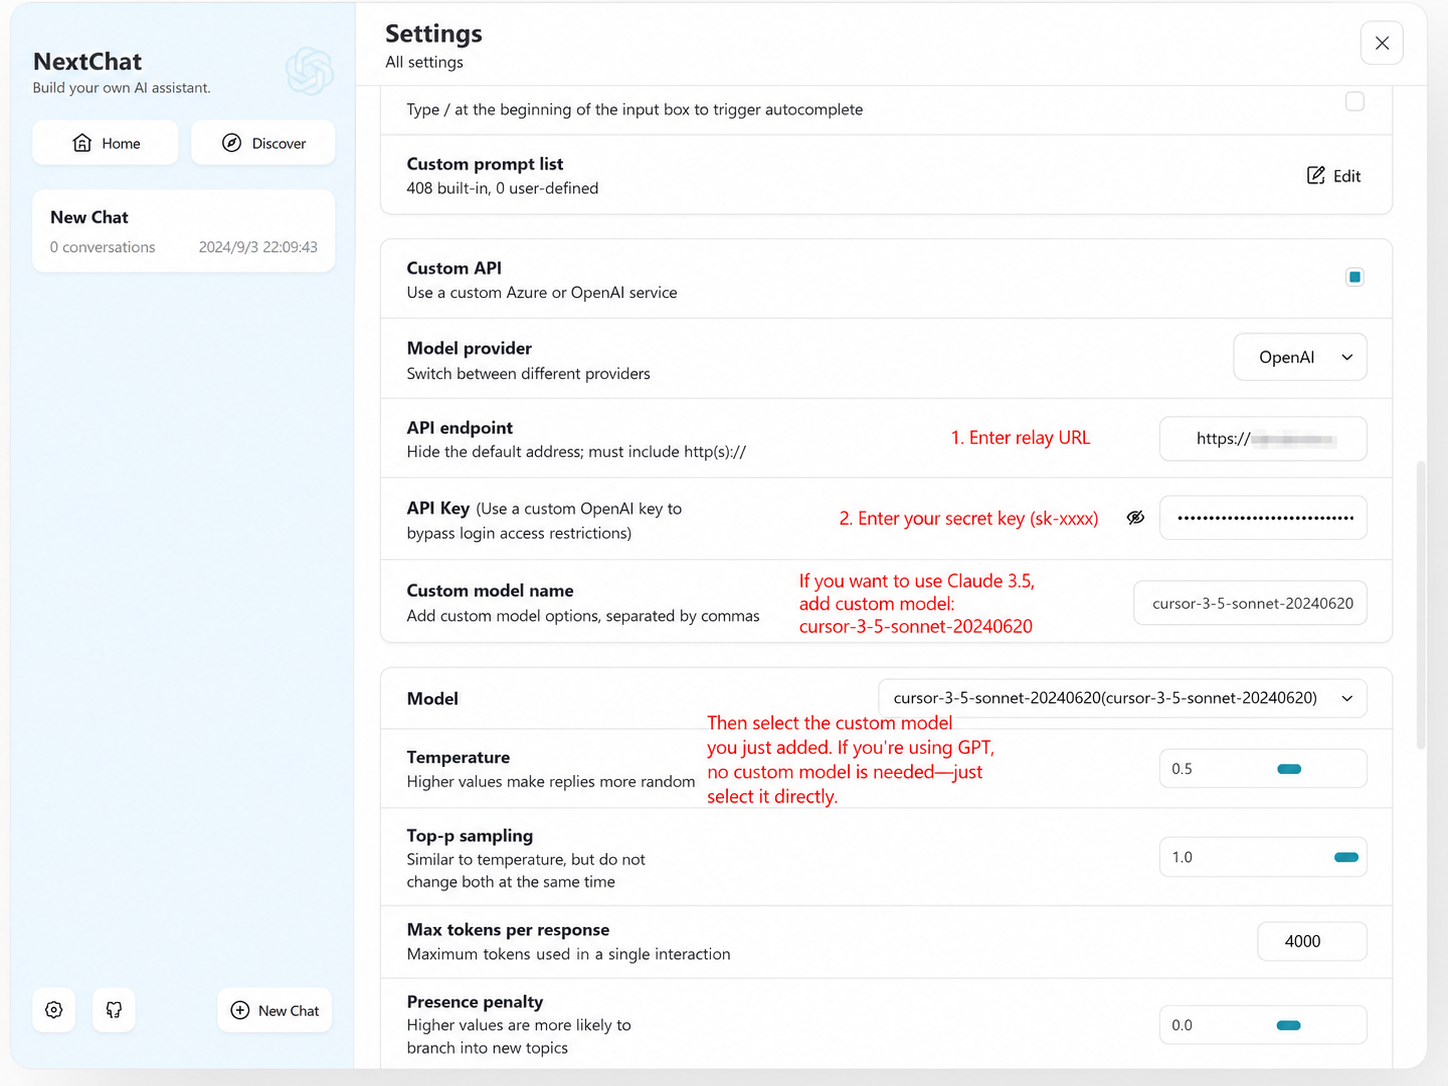Click the "All settings" subtitle

425,62
